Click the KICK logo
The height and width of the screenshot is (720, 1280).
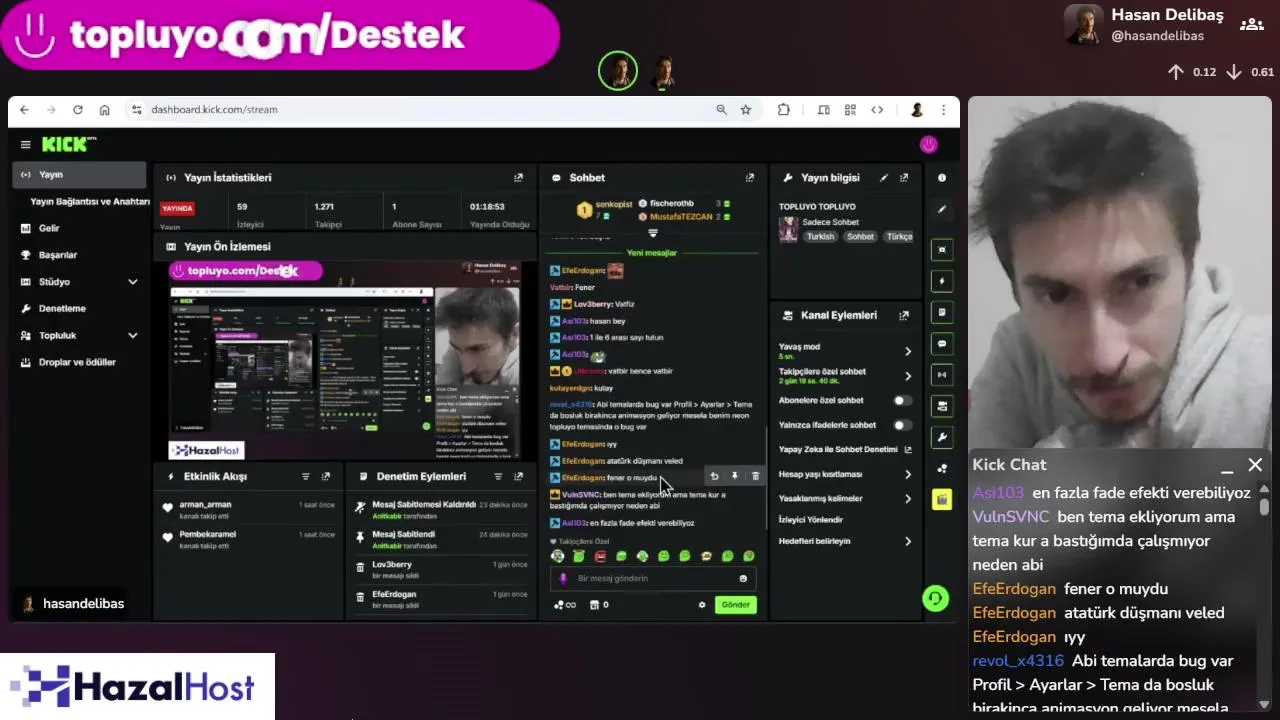[x=68, y=145]
